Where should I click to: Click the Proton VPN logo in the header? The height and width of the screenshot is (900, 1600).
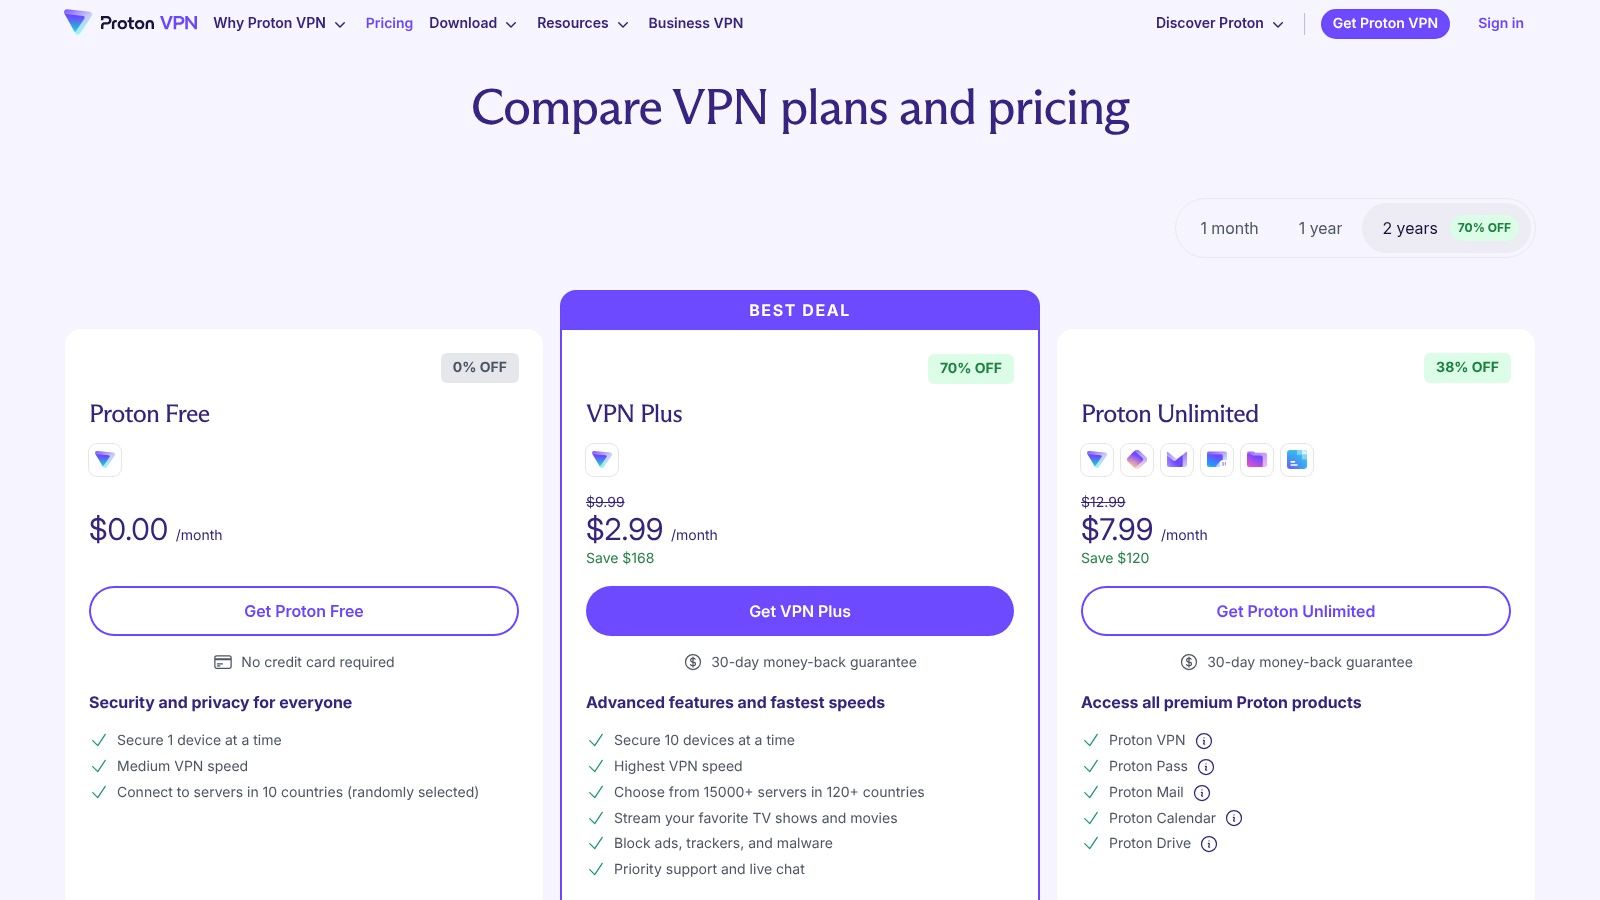point(130,22)
